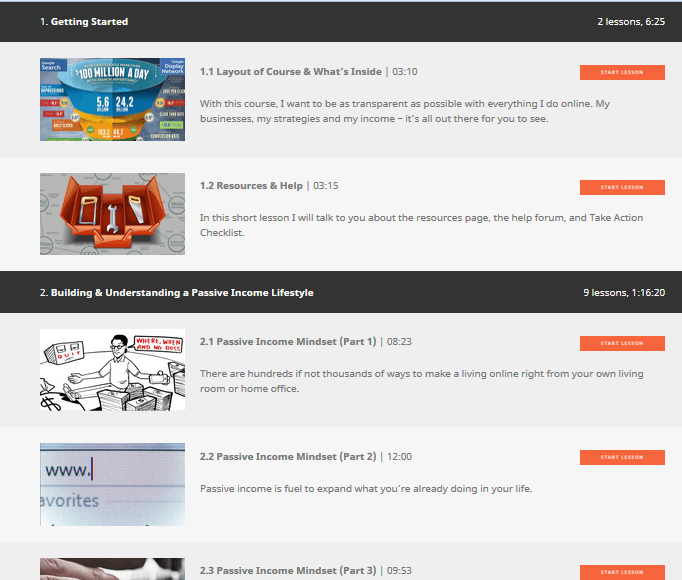Image resolution: width=682 pixels, height=580 pixels.
Task: Start lesson 1.1 Layout of Course
Action: [x=622, y=72]
